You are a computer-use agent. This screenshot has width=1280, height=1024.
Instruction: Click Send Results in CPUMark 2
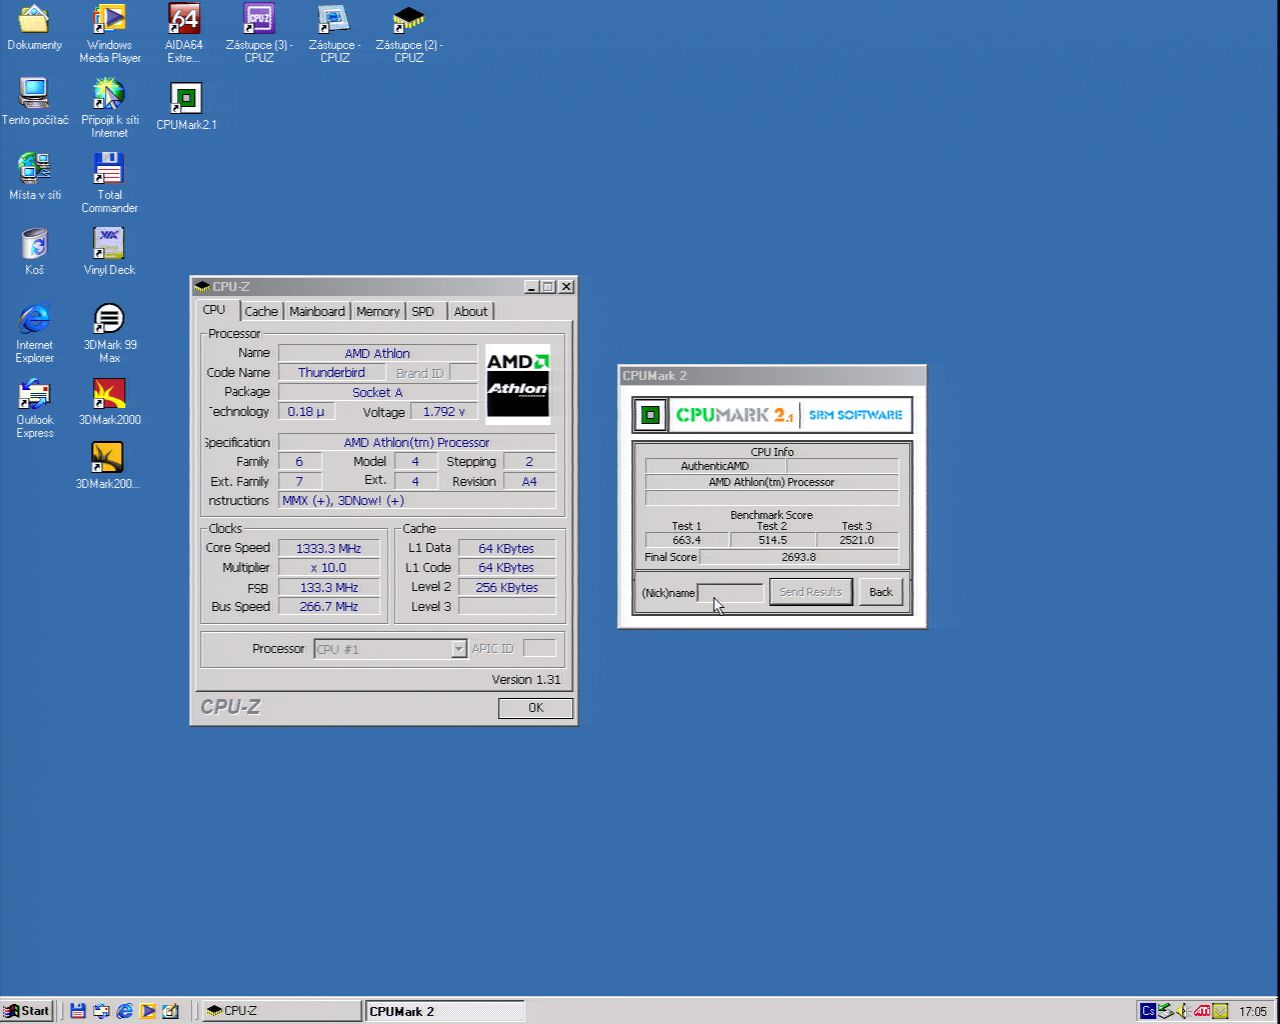point(810,592)
